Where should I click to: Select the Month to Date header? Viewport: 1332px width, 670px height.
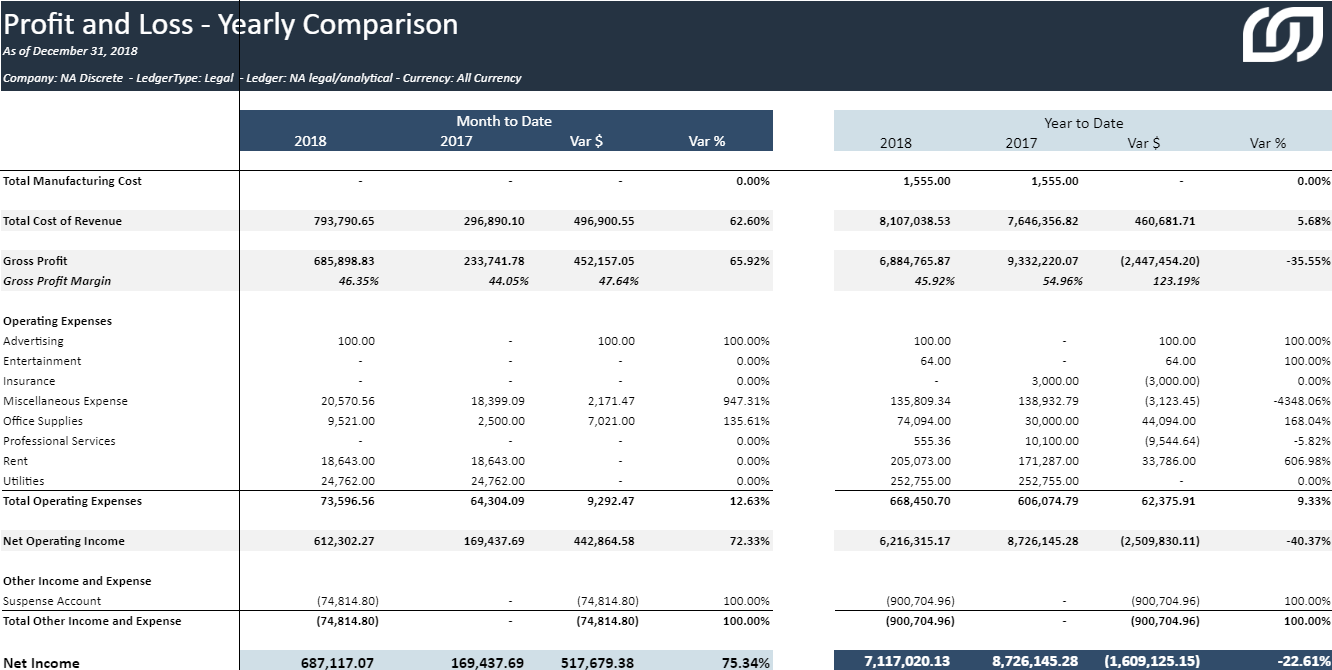504,121
